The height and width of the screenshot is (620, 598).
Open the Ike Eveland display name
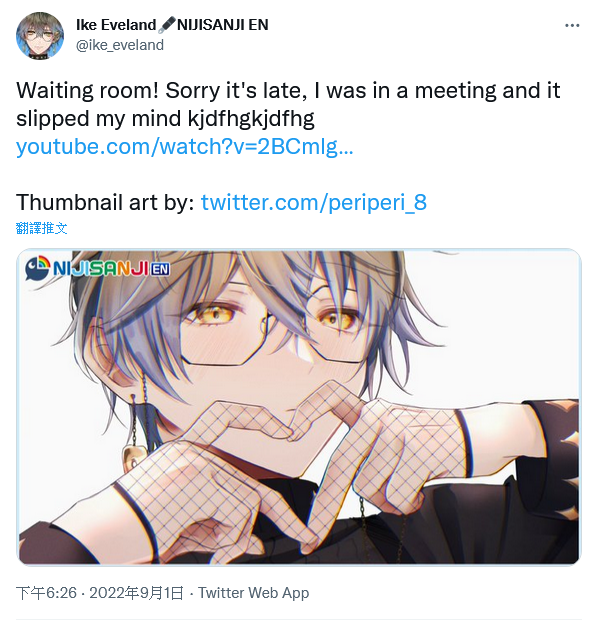click(116, 25)
